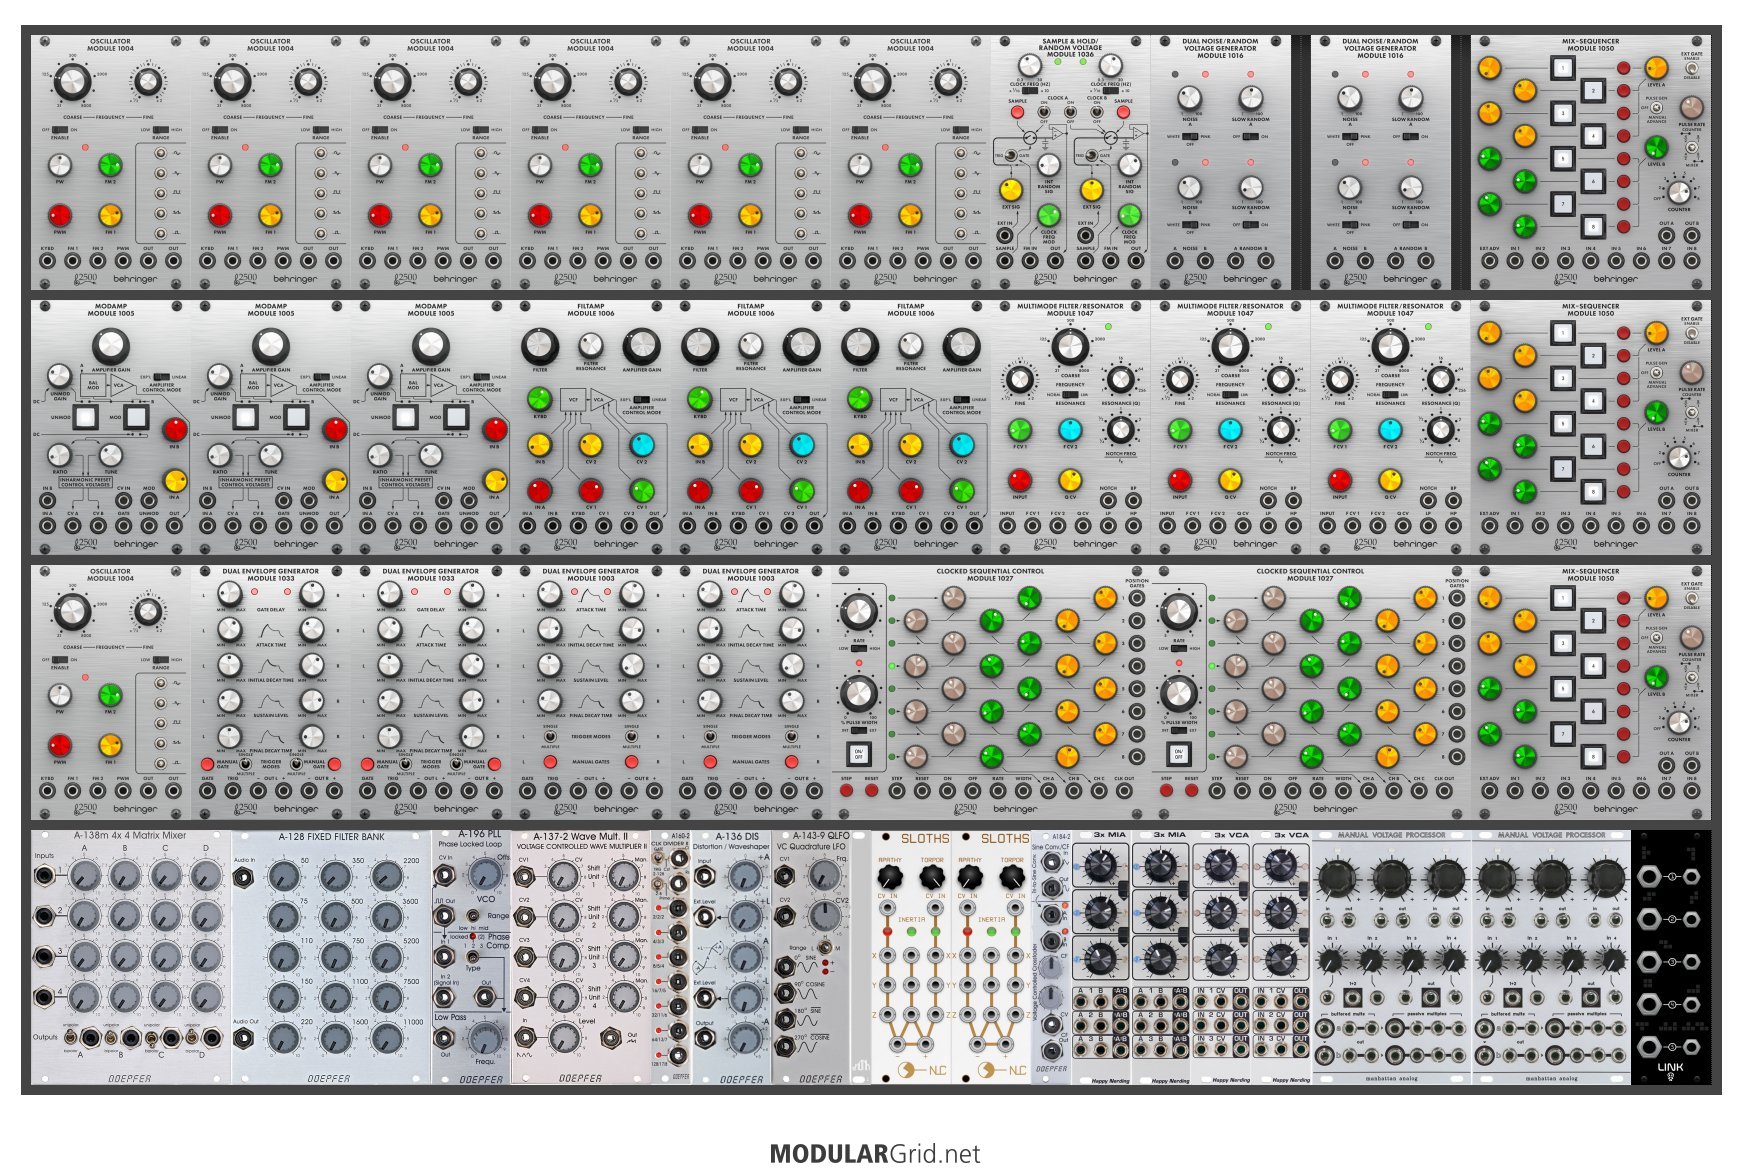Viewport: 1752px width, 1175px height.
Task: Toggle the Range switch on A-143-9 QLFO
Action: (x=826, y=947)
